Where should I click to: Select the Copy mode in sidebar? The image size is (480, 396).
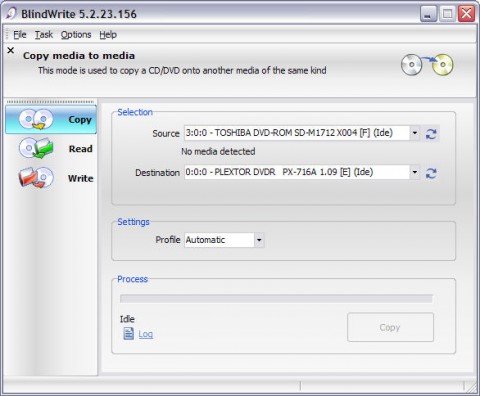pos(51,119)
